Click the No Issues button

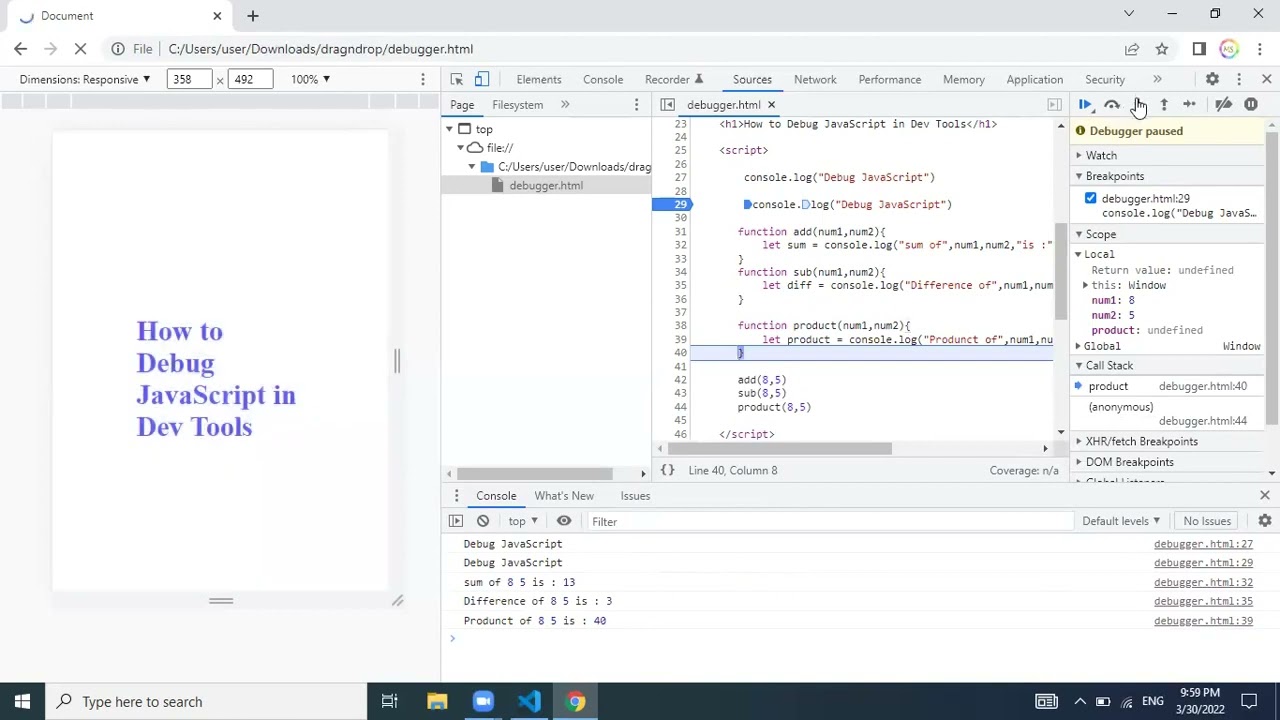1207,521
